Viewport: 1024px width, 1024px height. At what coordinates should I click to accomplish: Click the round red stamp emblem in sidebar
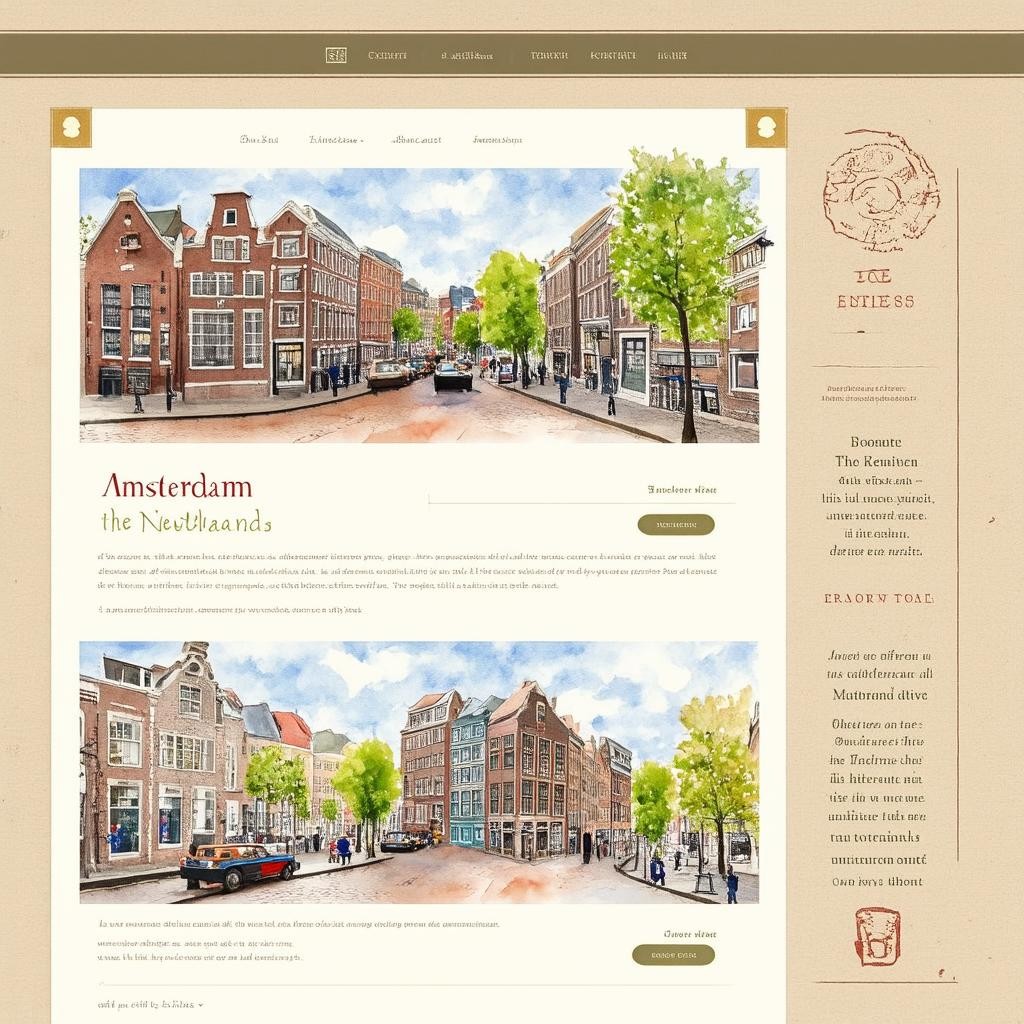pyautogui.click(x=881, y=191)
